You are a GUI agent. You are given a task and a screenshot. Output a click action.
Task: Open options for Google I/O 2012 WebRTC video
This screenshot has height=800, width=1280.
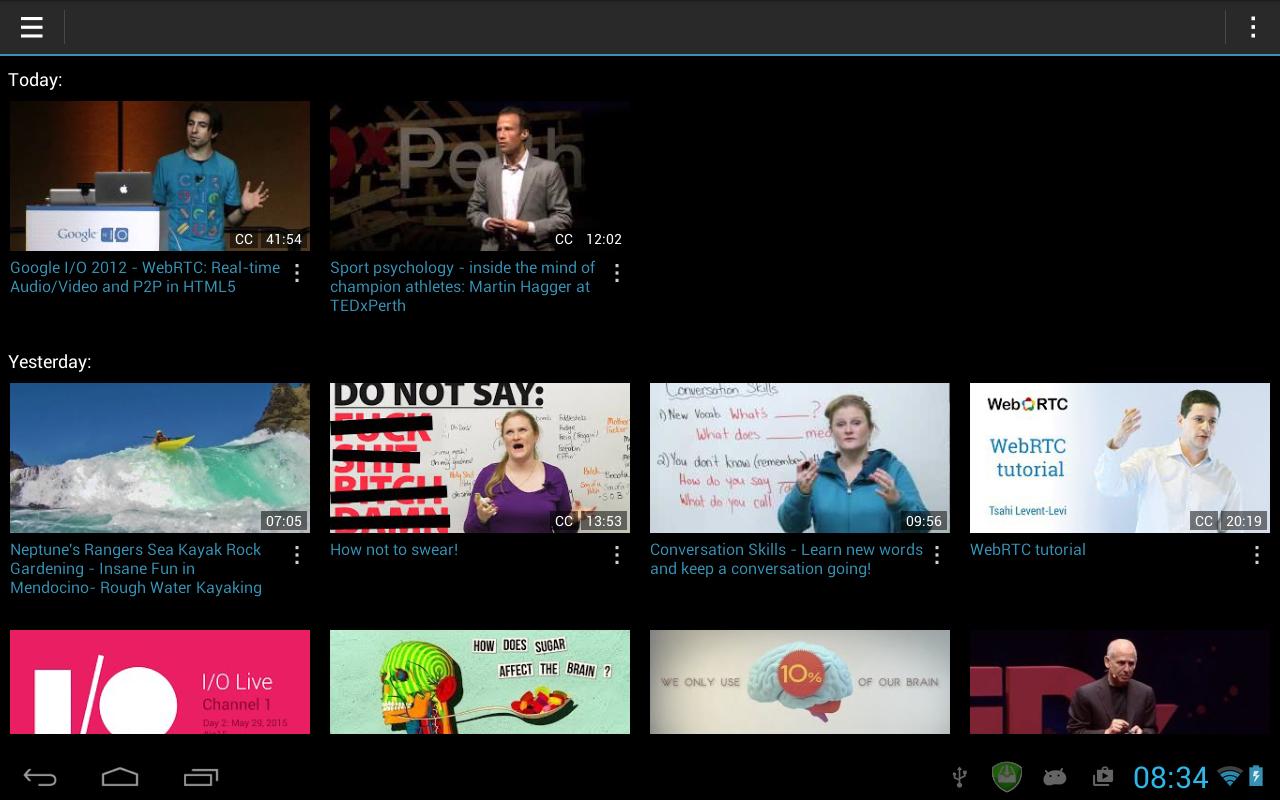(297, 273)
